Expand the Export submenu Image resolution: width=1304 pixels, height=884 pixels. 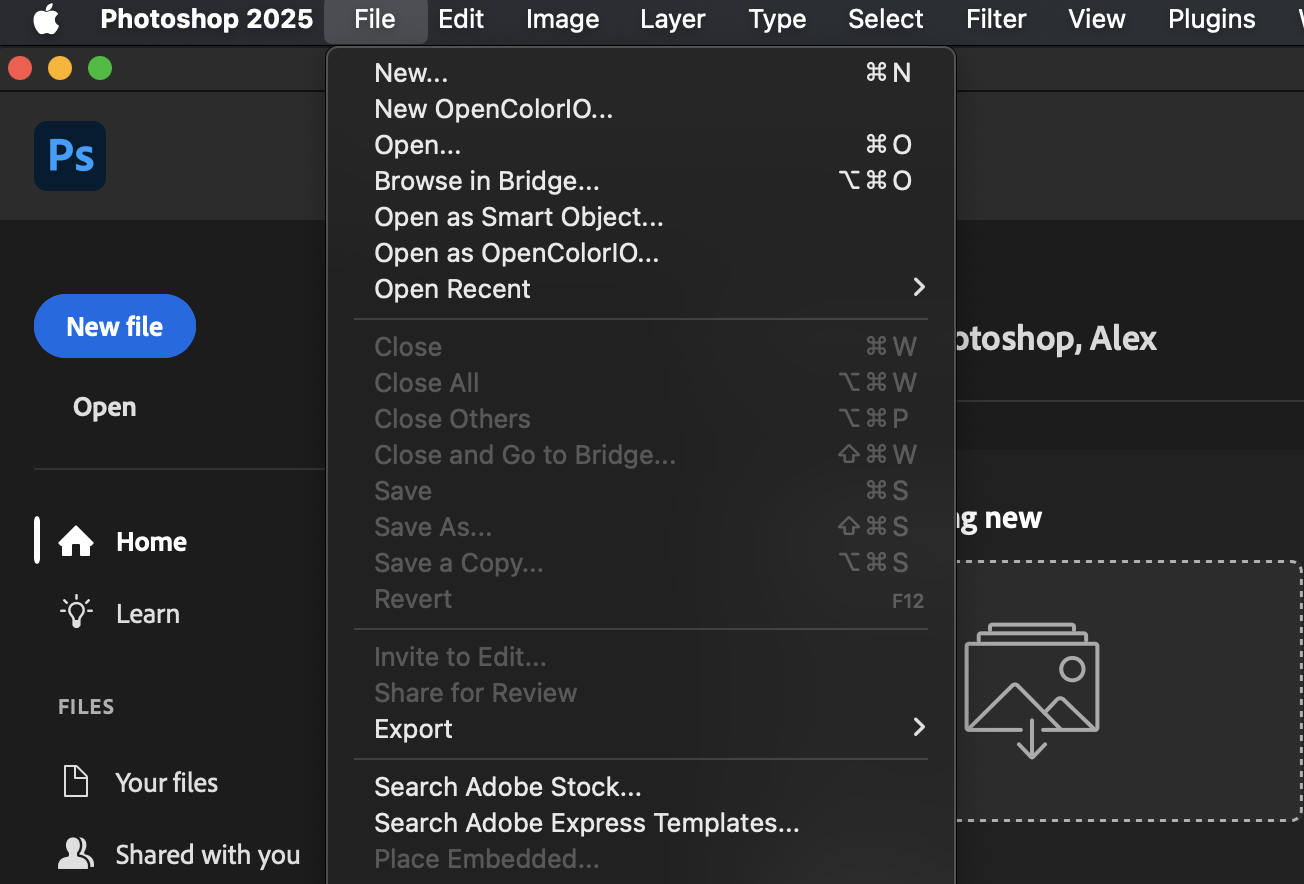641,729
